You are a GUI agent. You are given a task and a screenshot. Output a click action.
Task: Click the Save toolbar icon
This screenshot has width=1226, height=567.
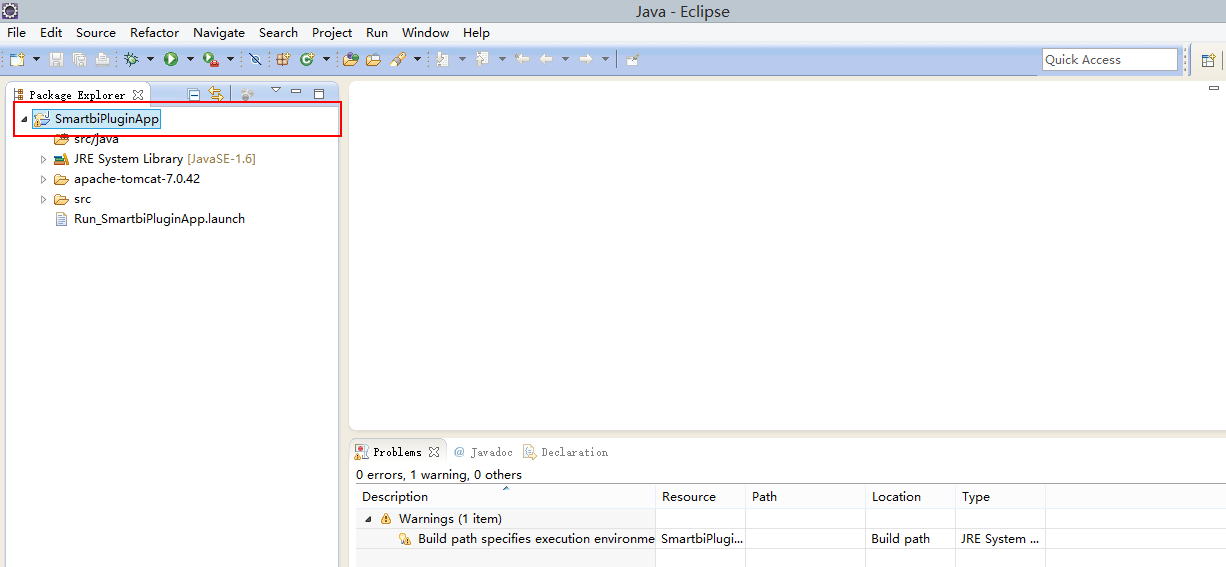[56, 60]
